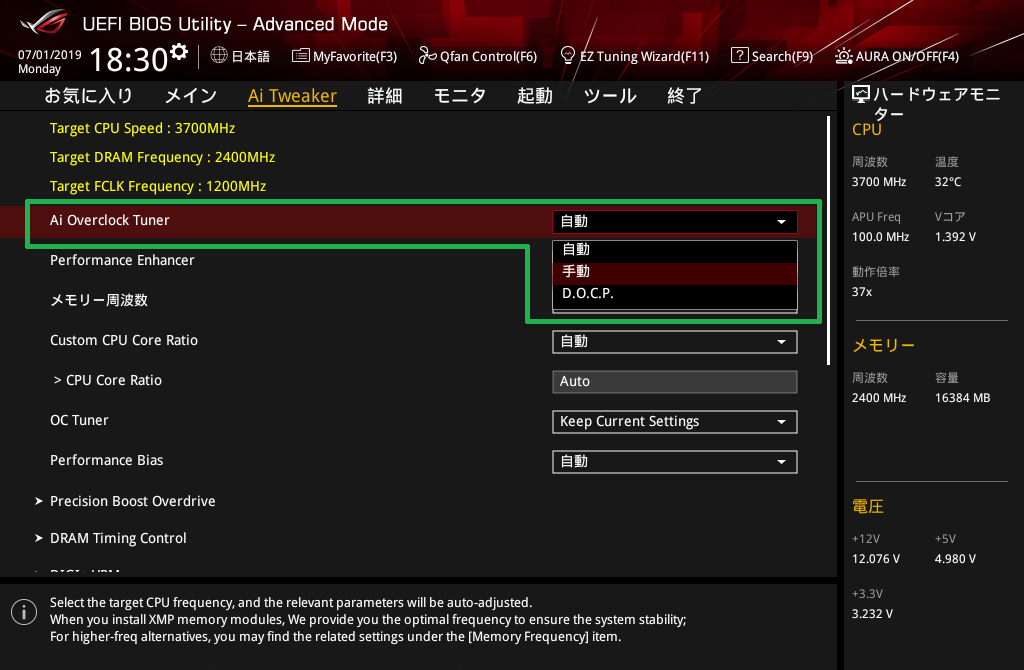Choose 自動 in the open dropdown list

click(675, 249)
